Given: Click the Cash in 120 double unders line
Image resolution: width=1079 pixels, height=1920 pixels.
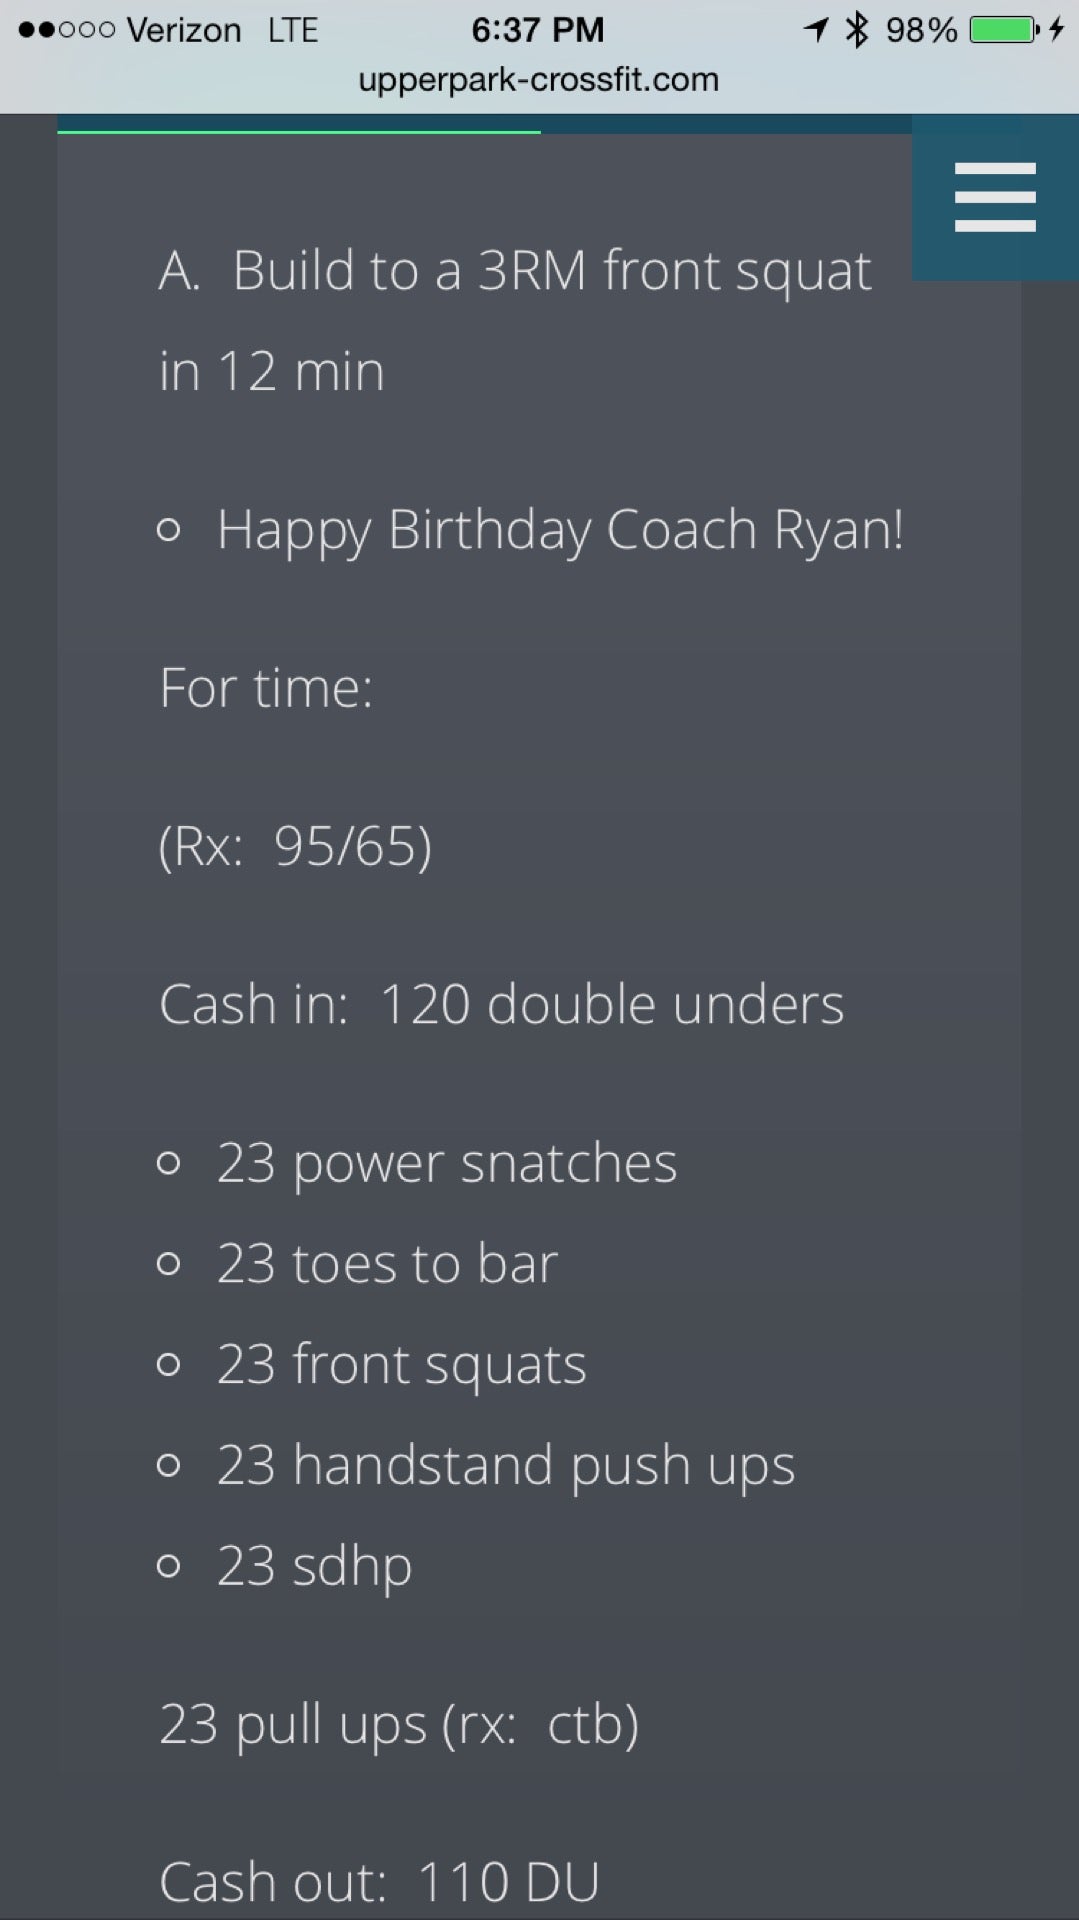Looking at the screenshot, I should pyautogui.click(x=501, y=1004).
